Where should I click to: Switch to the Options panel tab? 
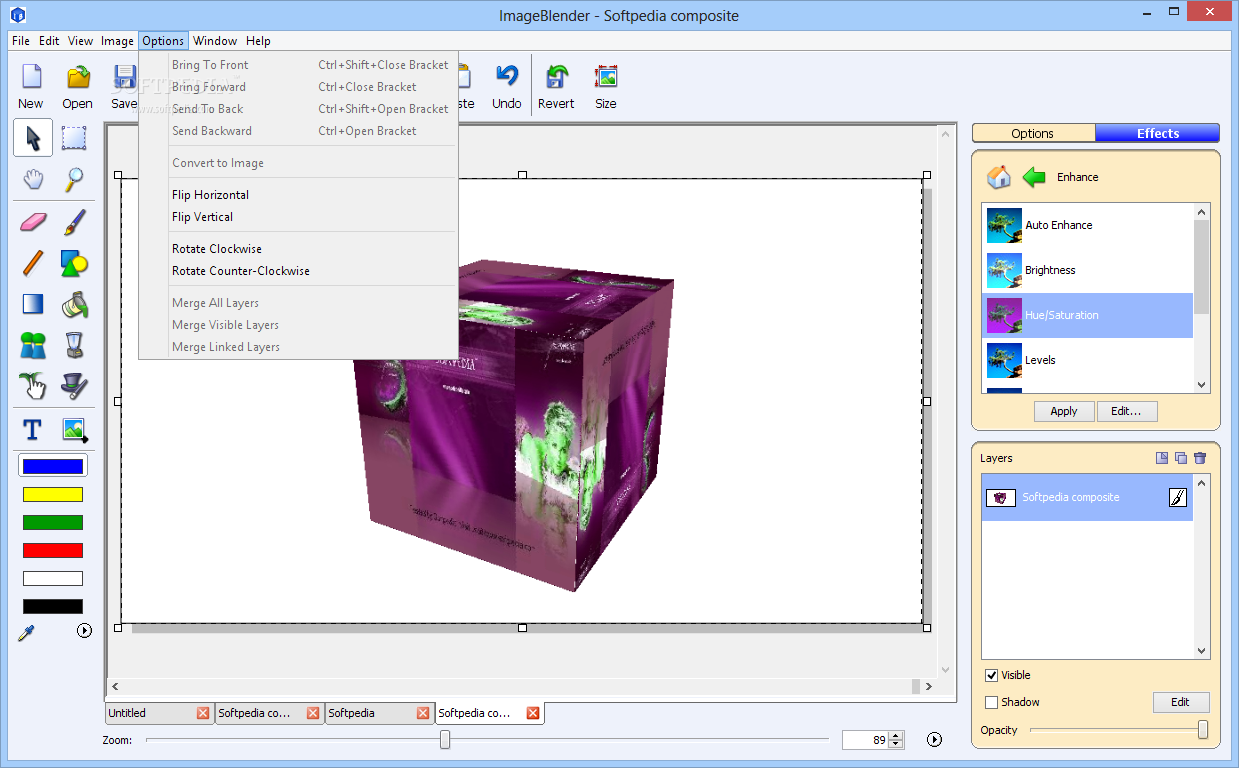click(1033, 133)
